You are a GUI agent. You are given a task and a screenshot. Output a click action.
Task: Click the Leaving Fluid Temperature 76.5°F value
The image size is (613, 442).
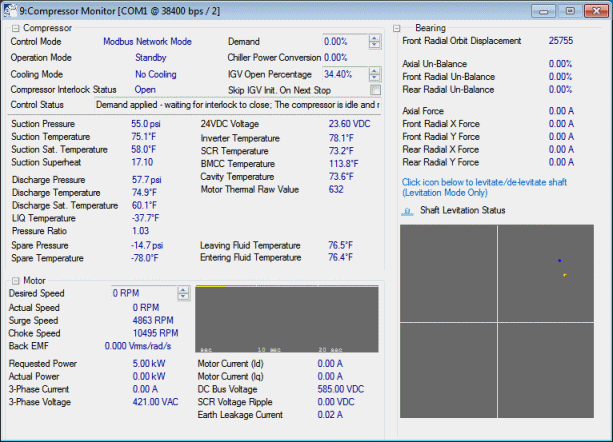pyautogui.click(x=340, y=245)
